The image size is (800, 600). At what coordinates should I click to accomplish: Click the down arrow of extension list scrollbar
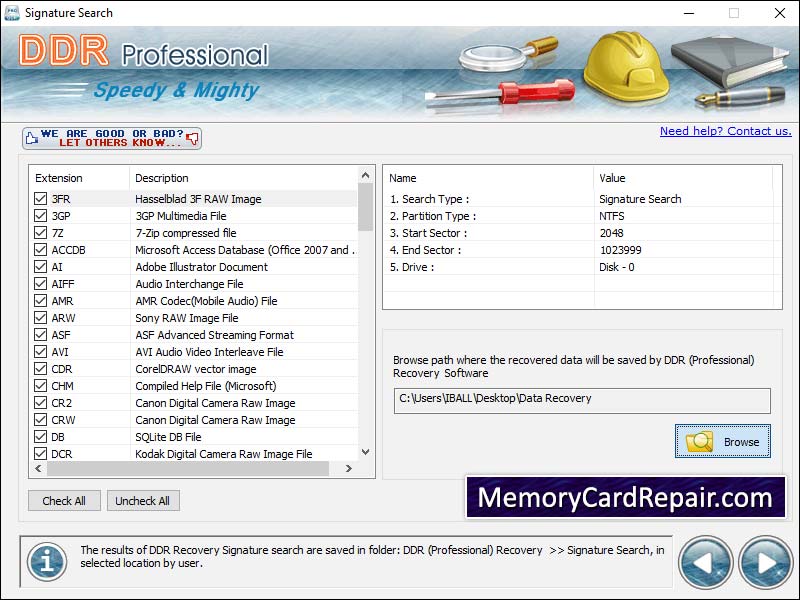pos(363,451)
